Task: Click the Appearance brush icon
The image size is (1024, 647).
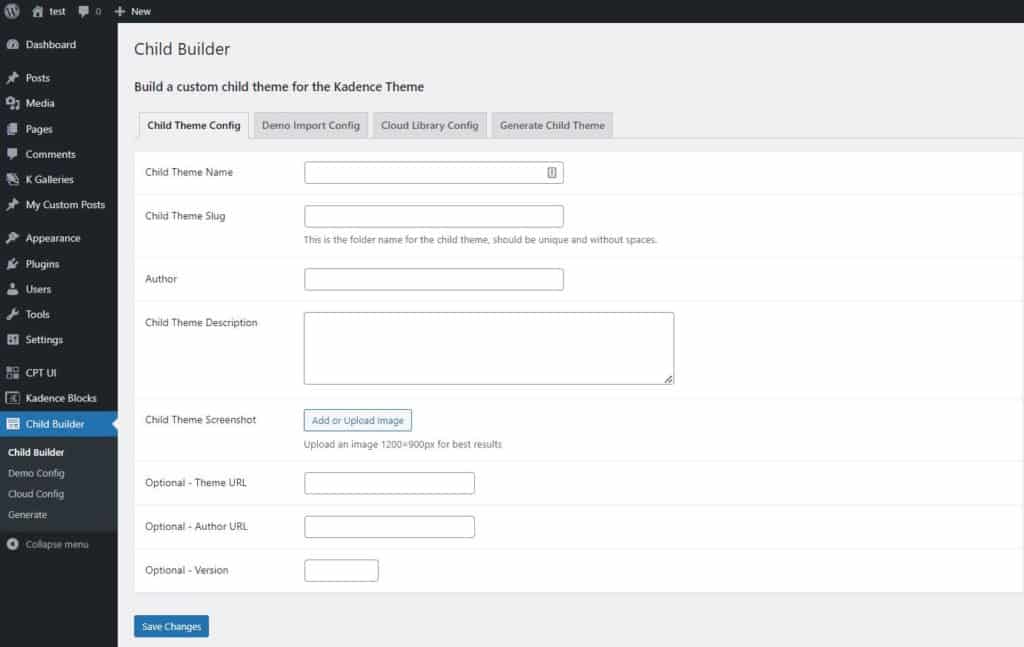Action: coord(12,238)
